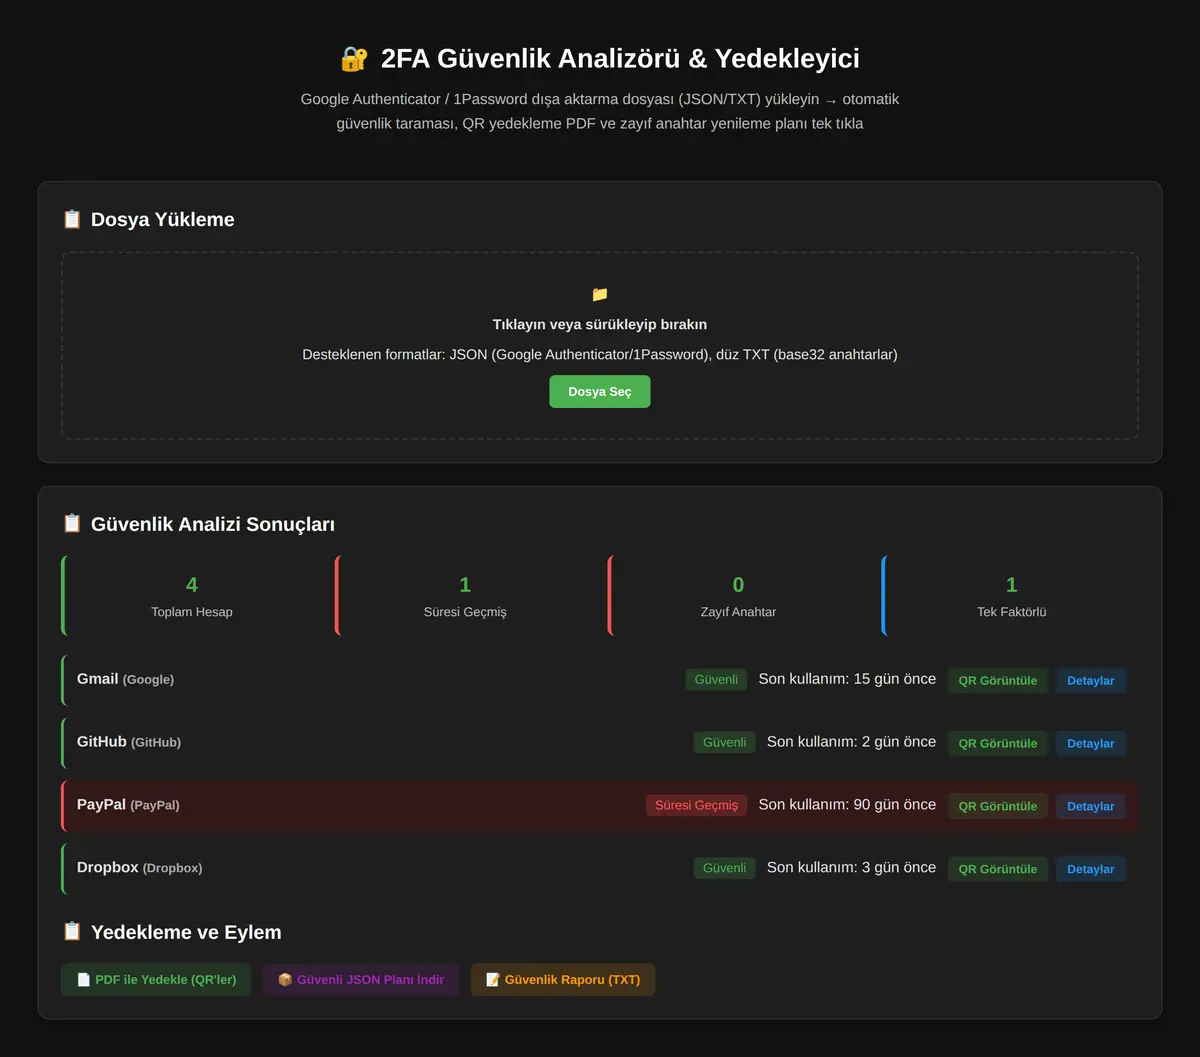Image resolution: width=1200 pixels, height=1057 pixels.
Task: Click 'Son kullanım: 15 gün önce' text
Action: coord(847,679)
